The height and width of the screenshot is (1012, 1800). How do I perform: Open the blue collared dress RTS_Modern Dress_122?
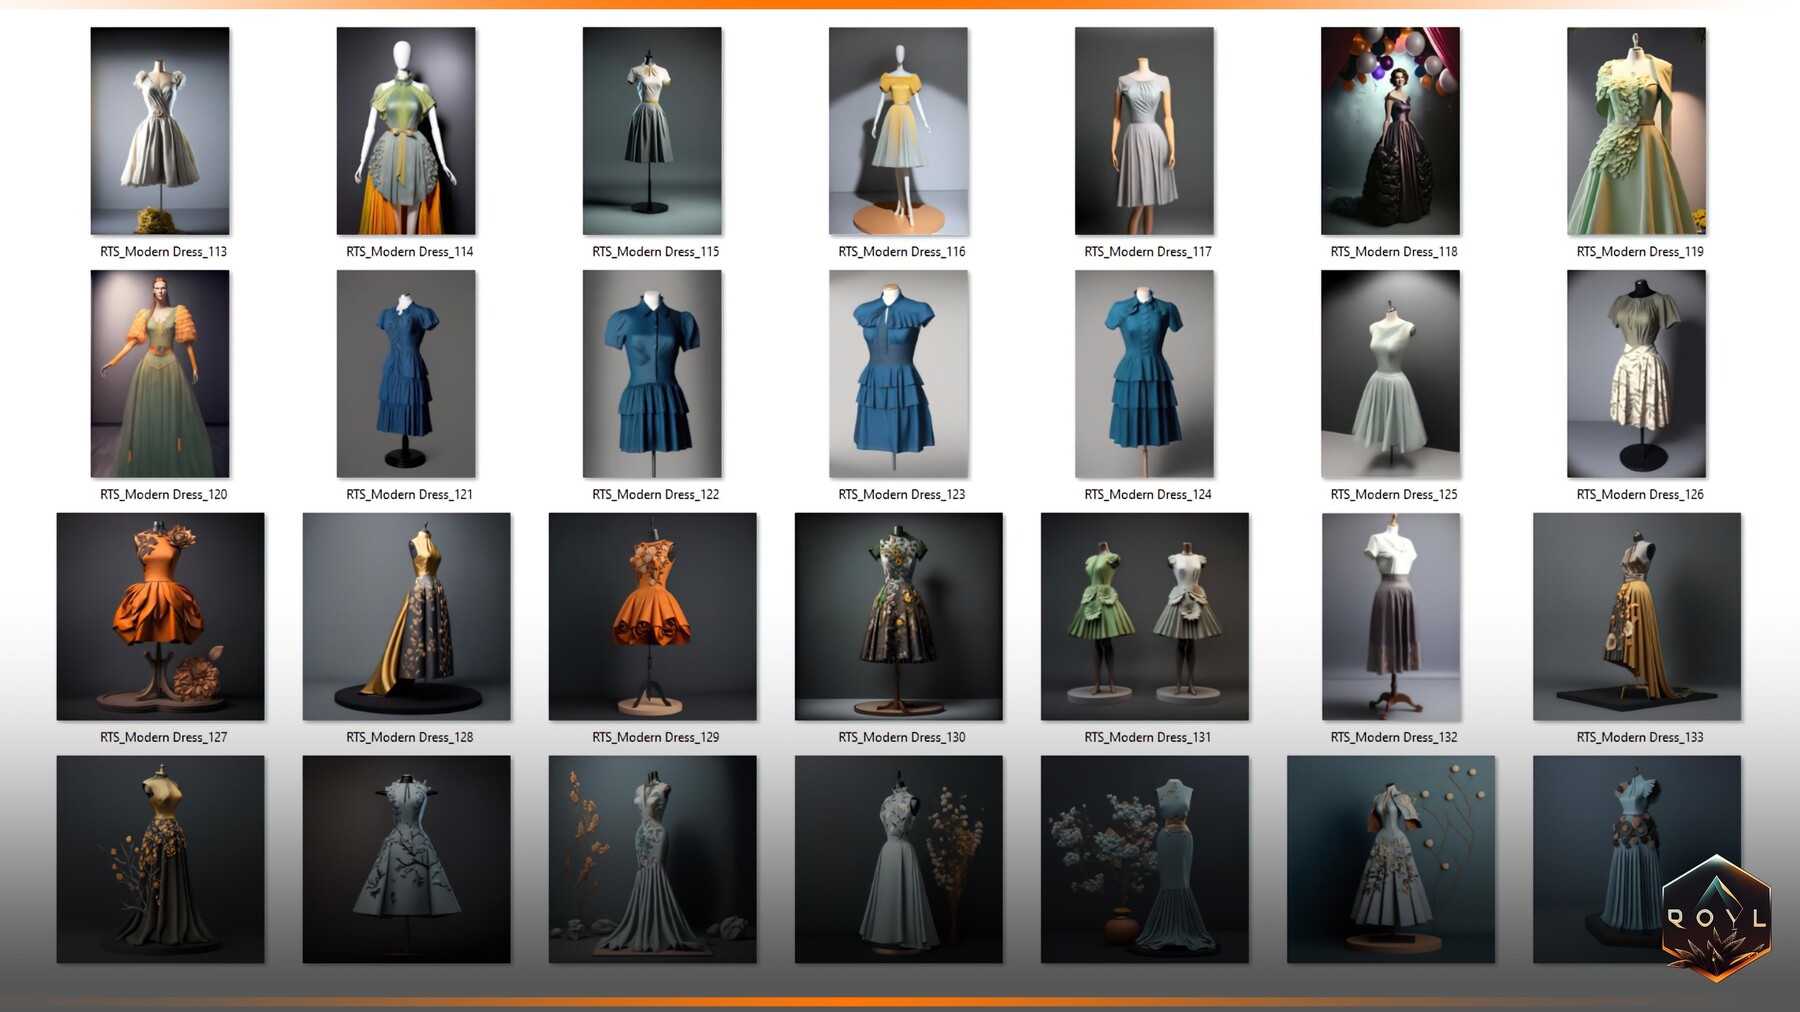(652, 372)
